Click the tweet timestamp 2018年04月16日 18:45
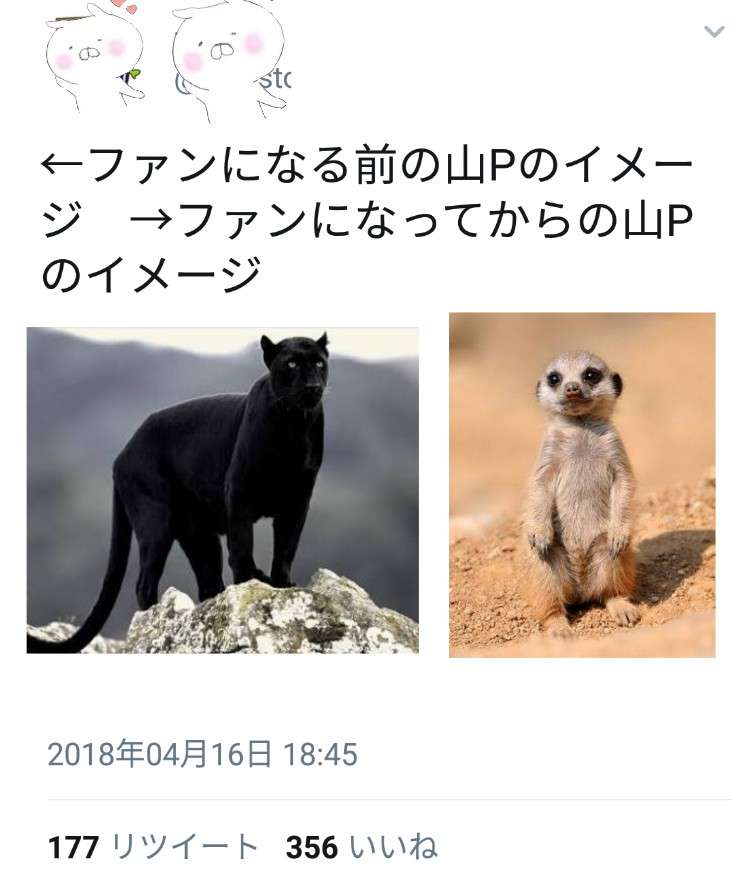756x887 pixels. point(203,754)
